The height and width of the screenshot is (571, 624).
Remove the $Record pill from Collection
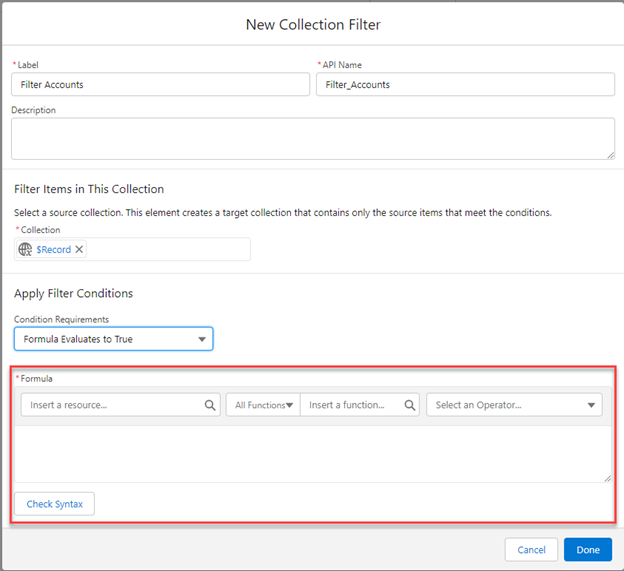pyautogui.click(x=80, y=249)
